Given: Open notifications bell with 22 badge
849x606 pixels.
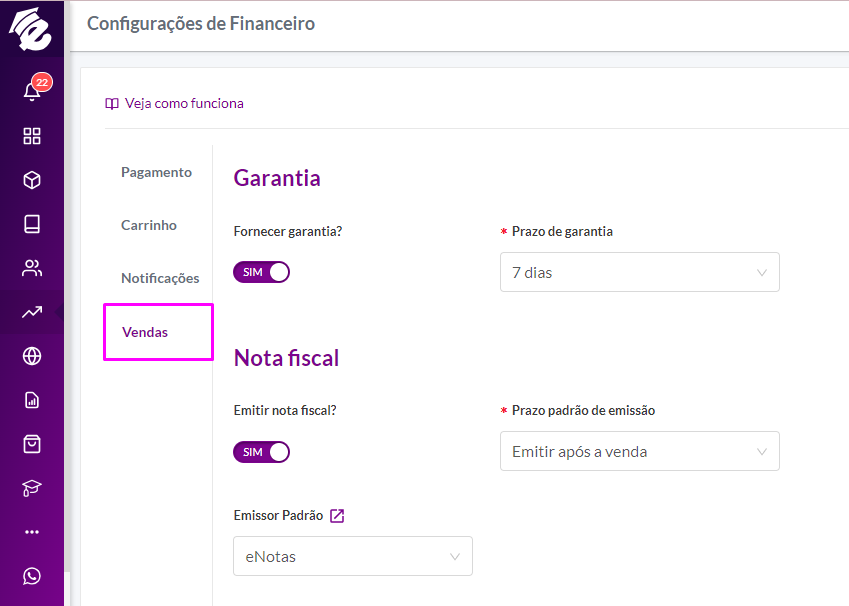Looking at the screenshot, I should pos(32,89).
